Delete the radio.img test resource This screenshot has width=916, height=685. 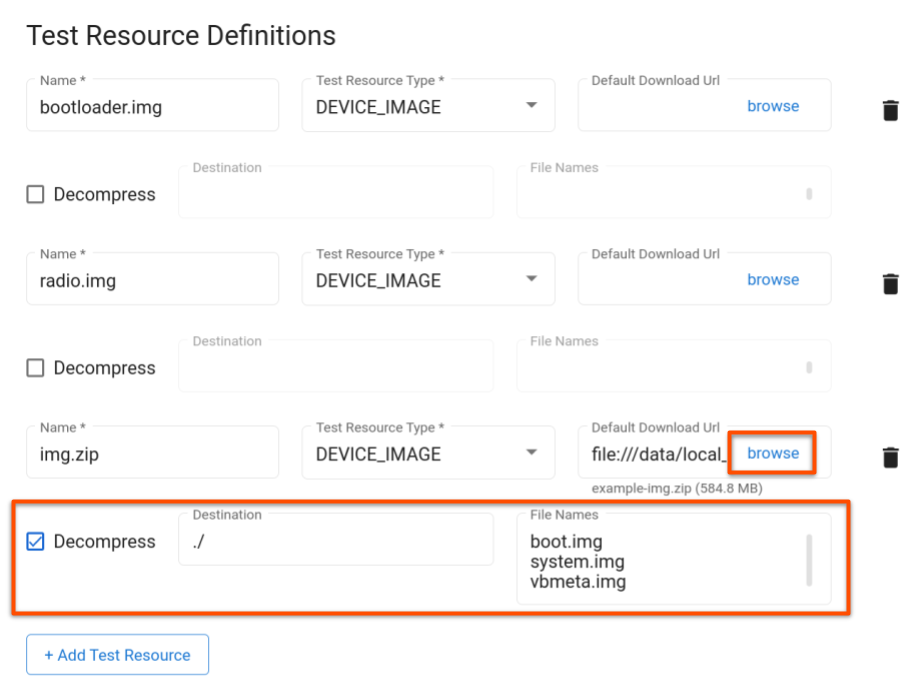pyautogui.click(x=890, y=284)
